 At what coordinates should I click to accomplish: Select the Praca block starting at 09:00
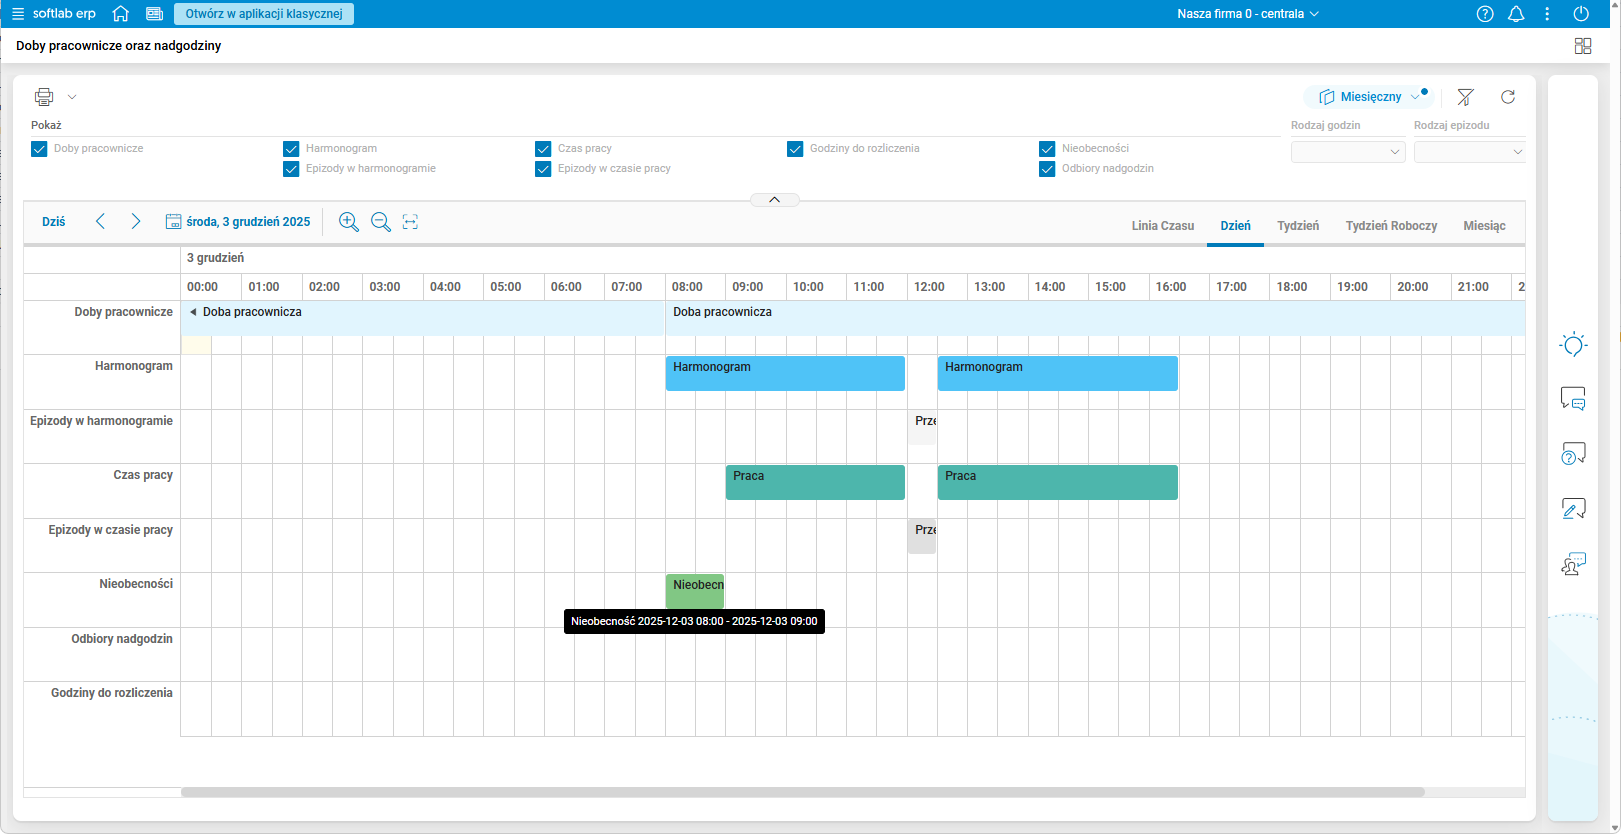click(815, 482)
